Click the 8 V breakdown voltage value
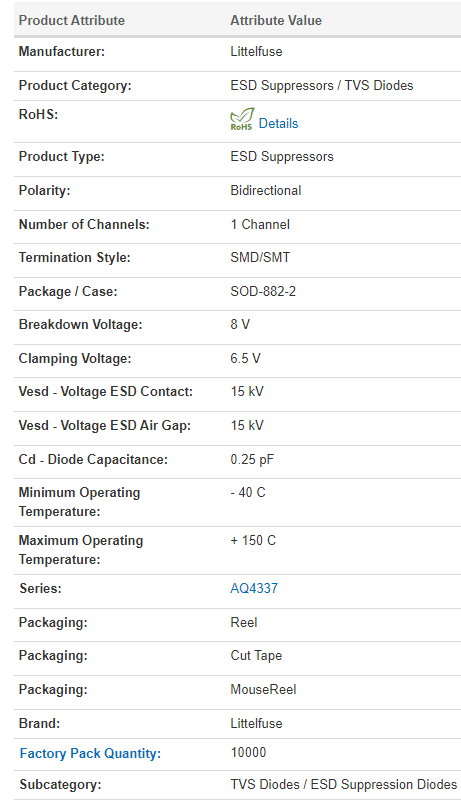The width and height of the screenshot is (461, 800). pos(240,324)
